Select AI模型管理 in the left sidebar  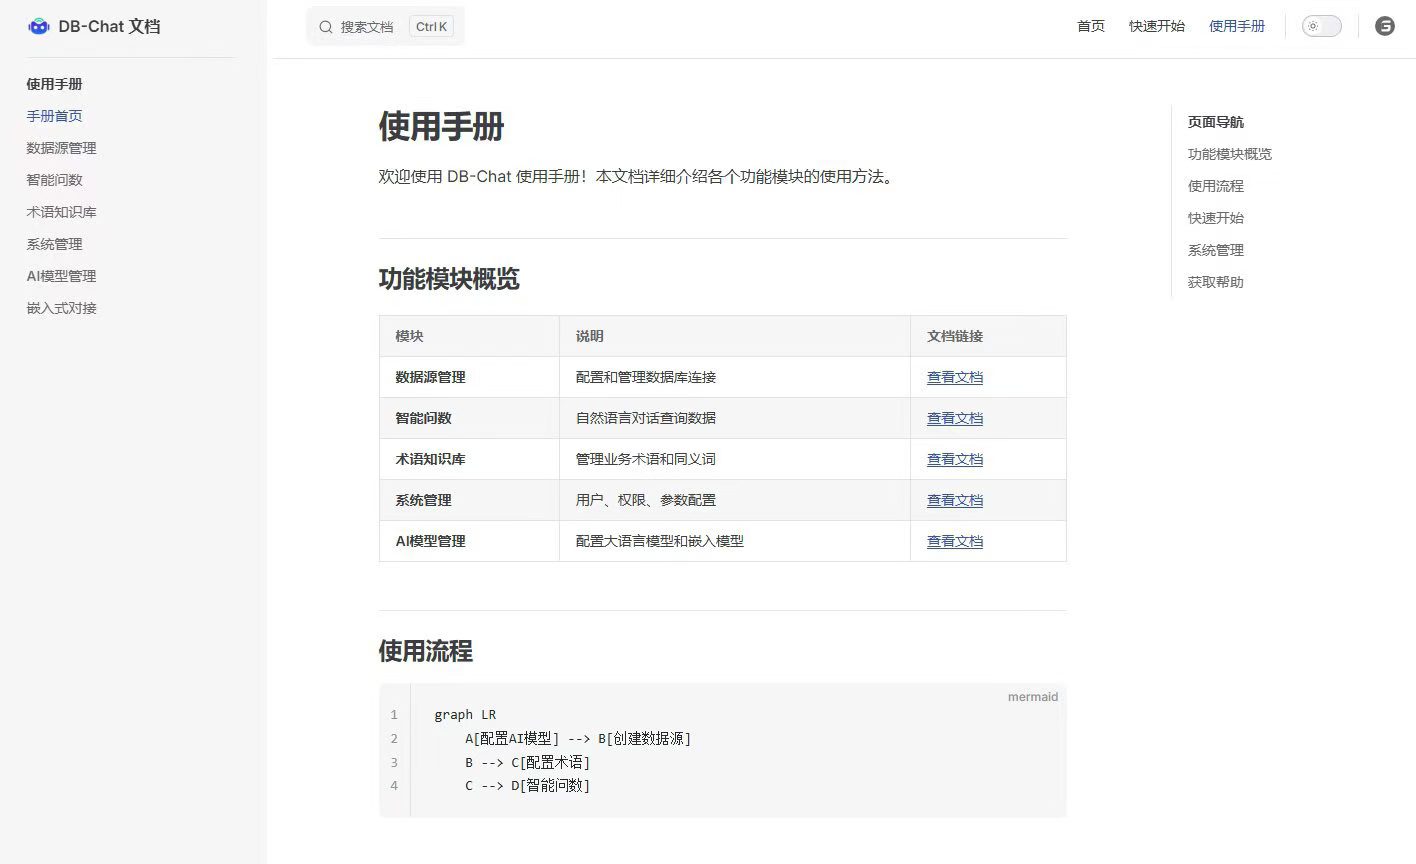61,276
